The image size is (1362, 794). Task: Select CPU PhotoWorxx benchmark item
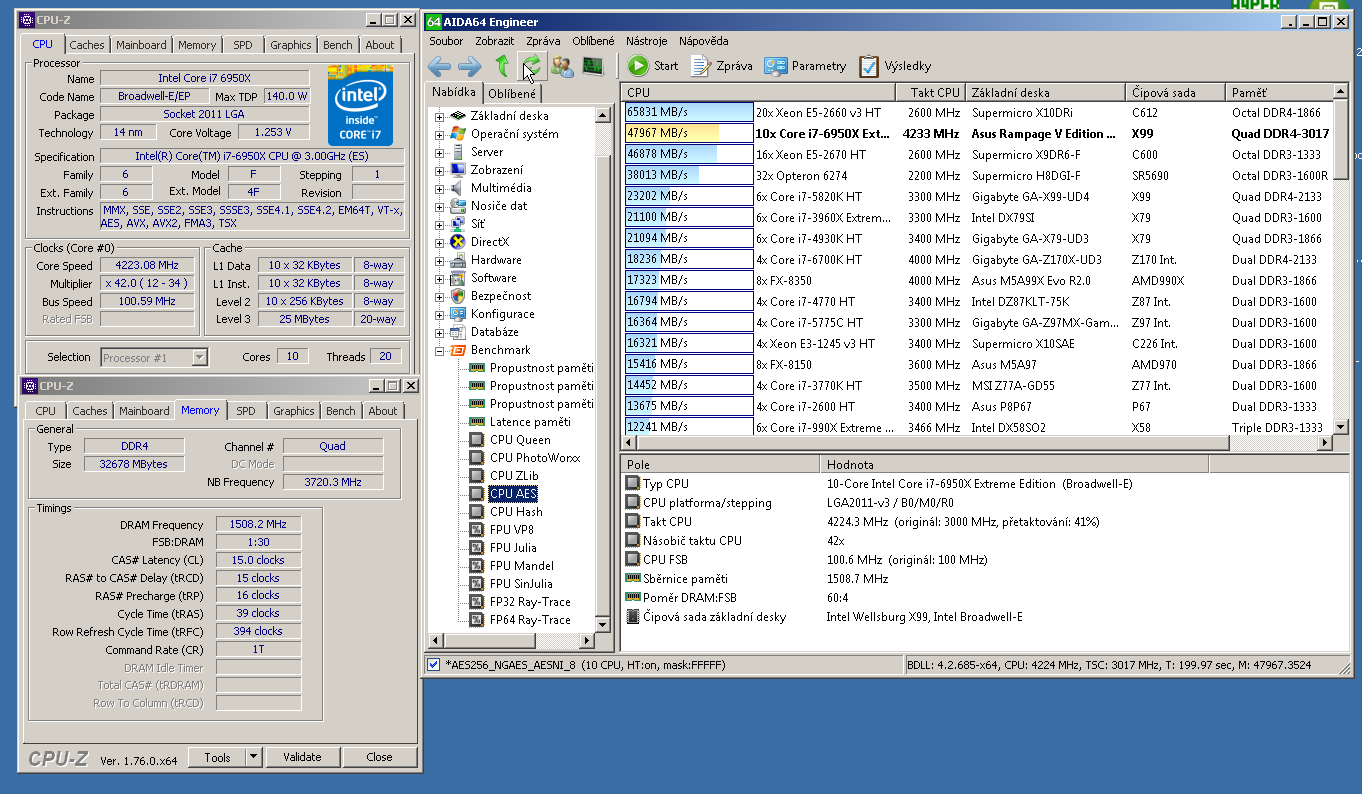coord(534,458)
